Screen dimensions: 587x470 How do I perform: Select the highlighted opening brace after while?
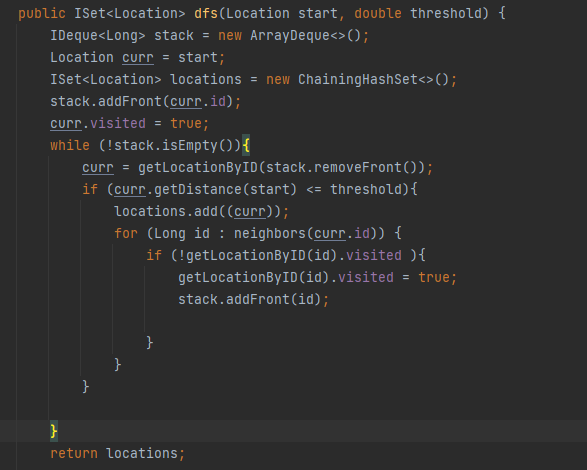pos(246,145)
